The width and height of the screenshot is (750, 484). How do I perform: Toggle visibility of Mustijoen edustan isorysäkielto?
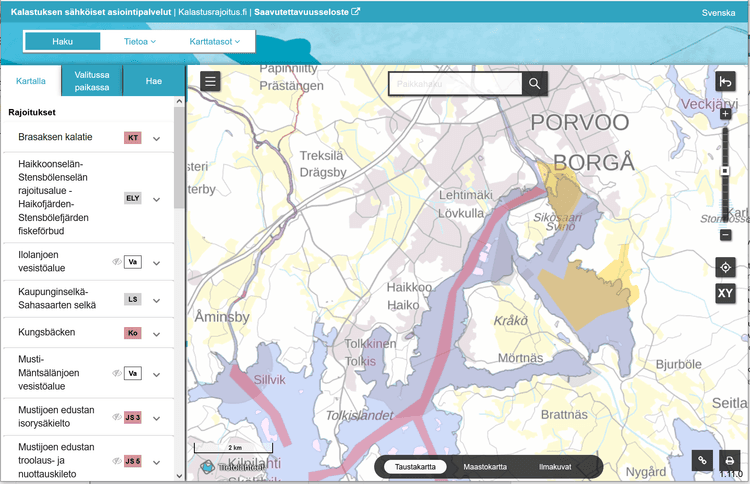coord(117,417)
